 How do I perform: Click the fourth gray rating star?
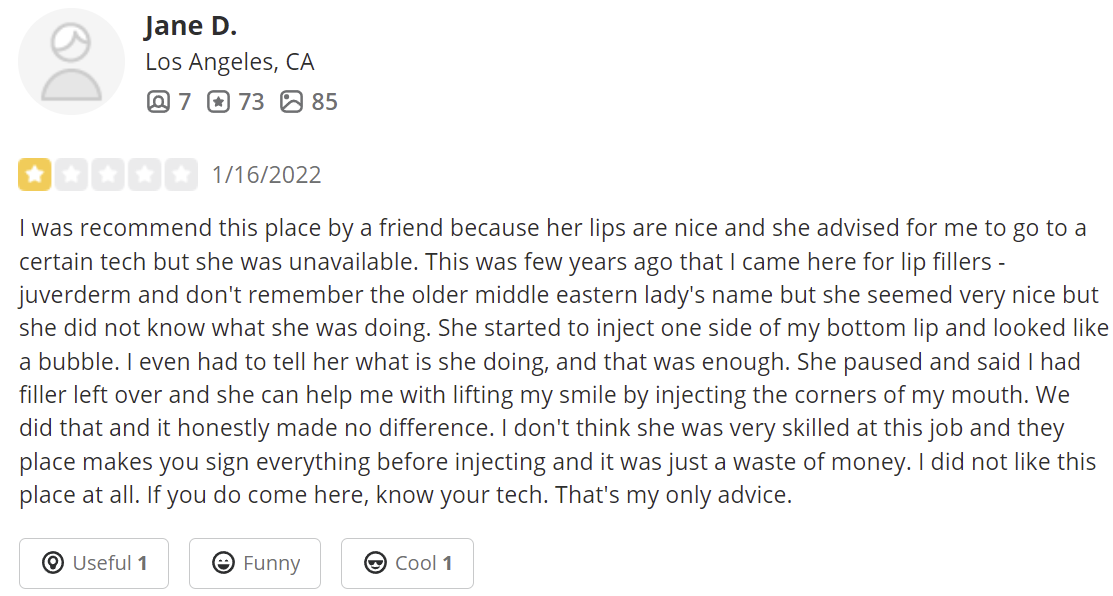tap(144, 175)
